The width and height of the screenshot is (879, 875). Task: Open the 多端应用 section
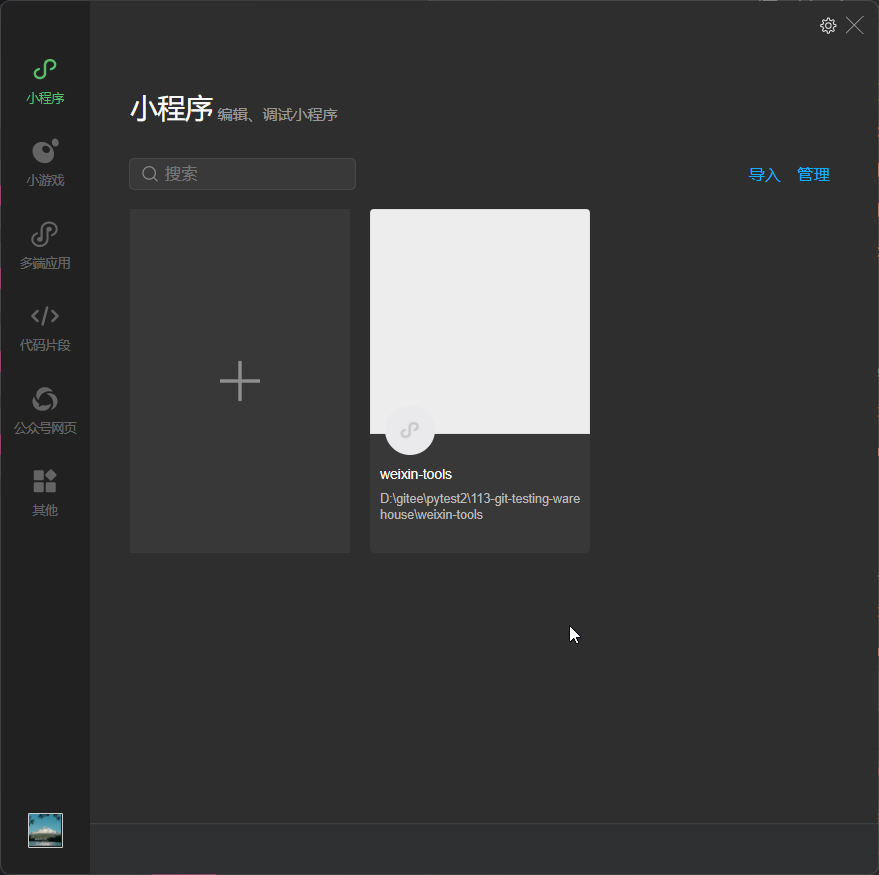45,246
